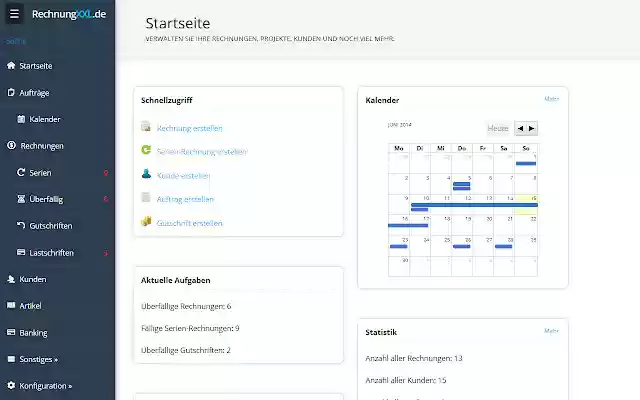Open the Aufträge menu item
The width and height of the screenshot is (640, 400).
(34, 93)
